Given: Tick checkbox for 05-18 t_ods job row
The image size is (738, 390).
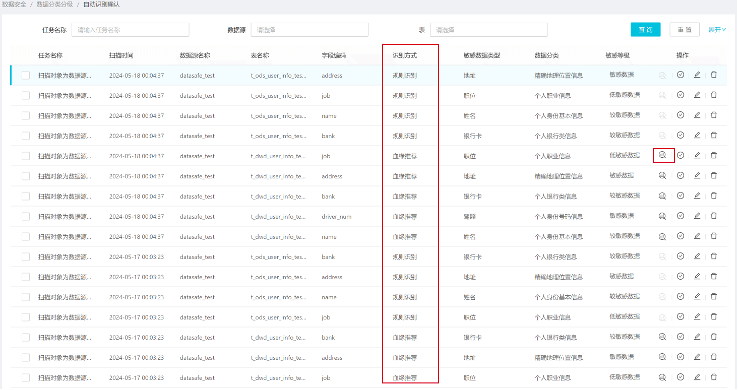Looking at the screenshot, I should 25,96.
